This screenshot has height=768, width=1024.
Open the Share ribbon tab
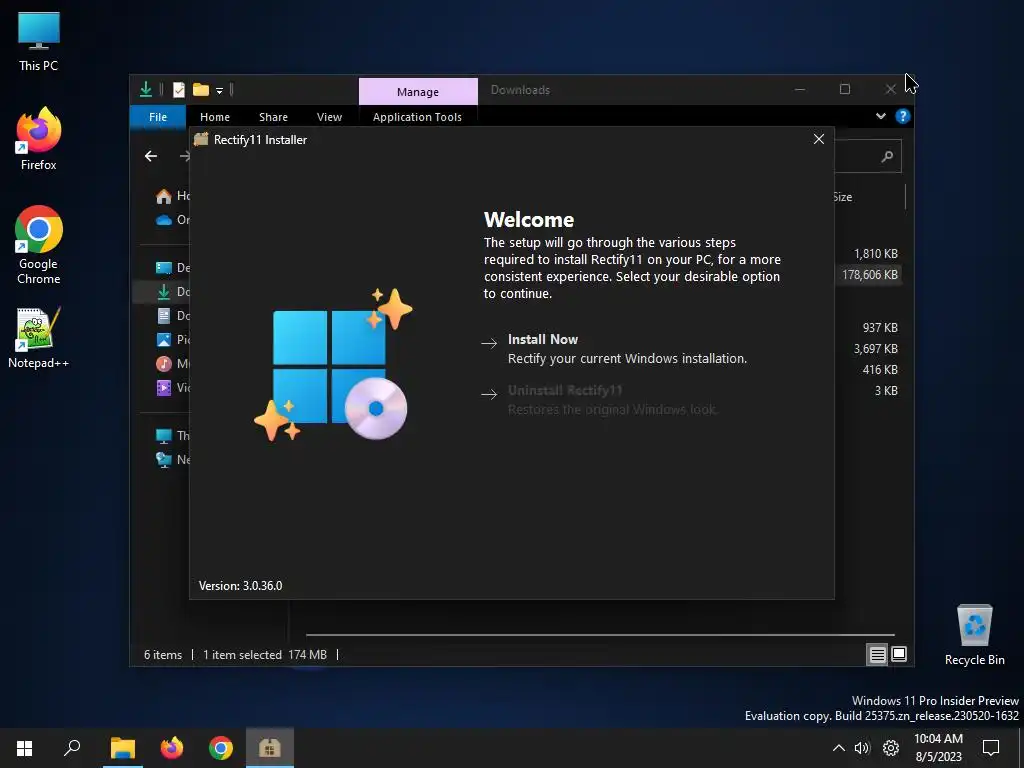[273, 117]
